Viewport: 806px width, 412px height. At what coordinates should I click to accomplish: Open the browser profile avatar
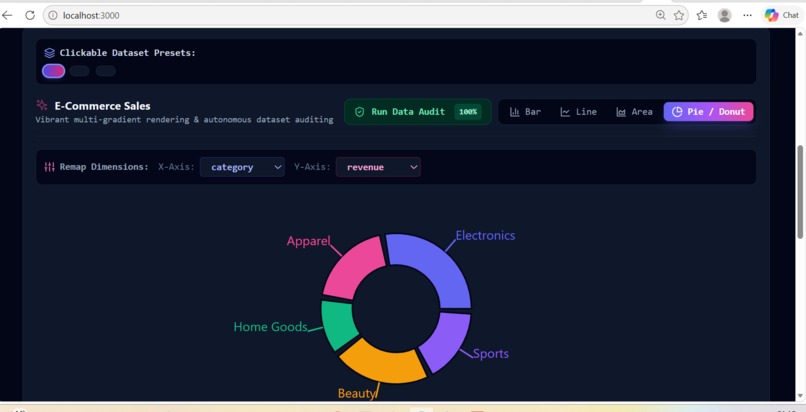725,15
